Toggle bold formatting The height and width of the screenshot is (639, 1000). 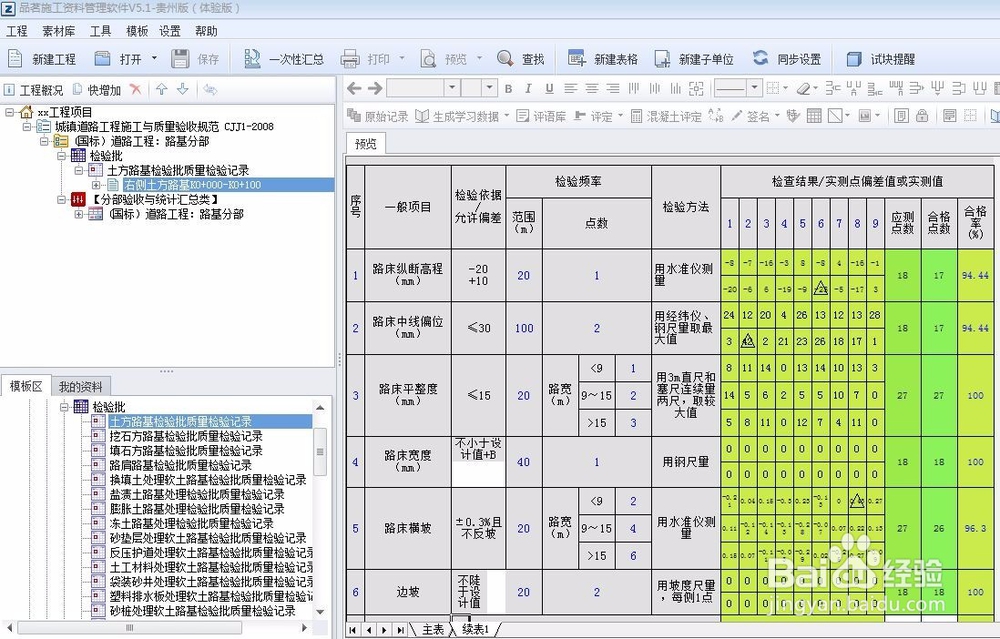point(508,89)
